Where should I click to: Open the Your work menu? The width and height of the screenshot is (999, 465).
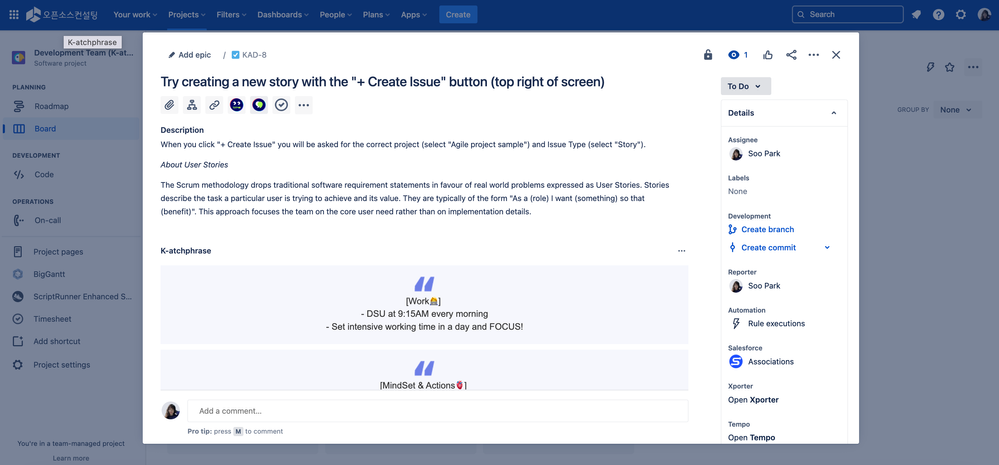click(133, 15)
